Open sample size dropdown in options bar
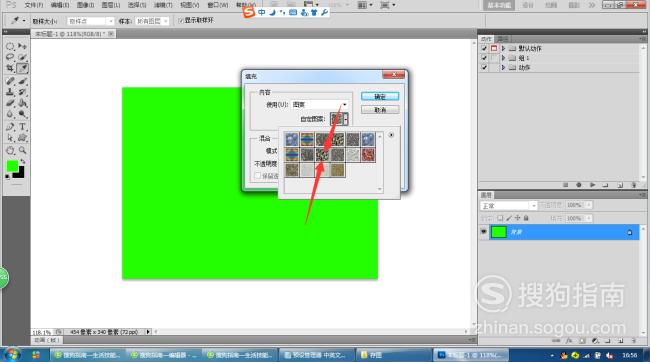Image resolution: width=650 pixels, height=362 pixels. [x=90, y=21]
